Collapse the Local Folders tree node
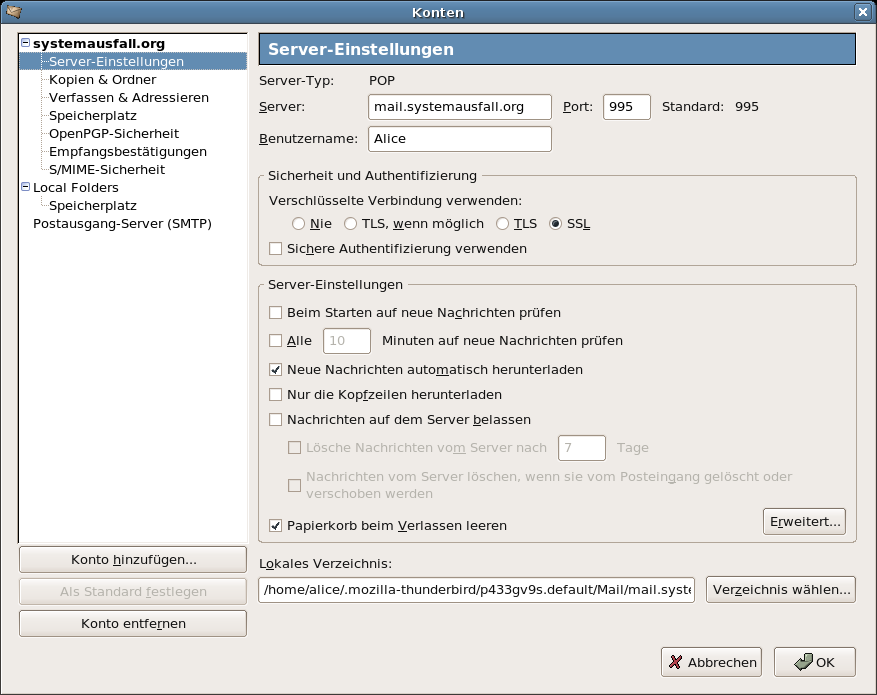This screenshot has height=695, width=877. tap(25, 187)
